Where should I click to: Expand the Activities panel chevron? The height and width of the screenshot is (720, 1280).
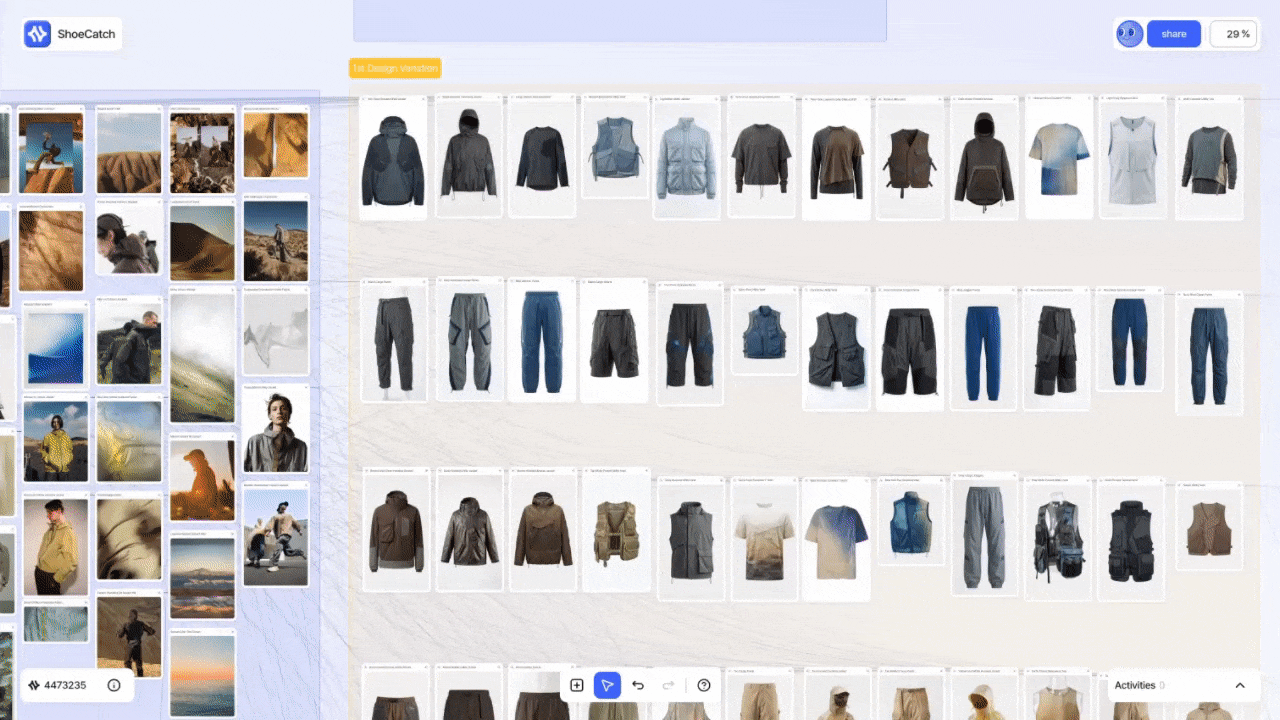click(1240, 685)
